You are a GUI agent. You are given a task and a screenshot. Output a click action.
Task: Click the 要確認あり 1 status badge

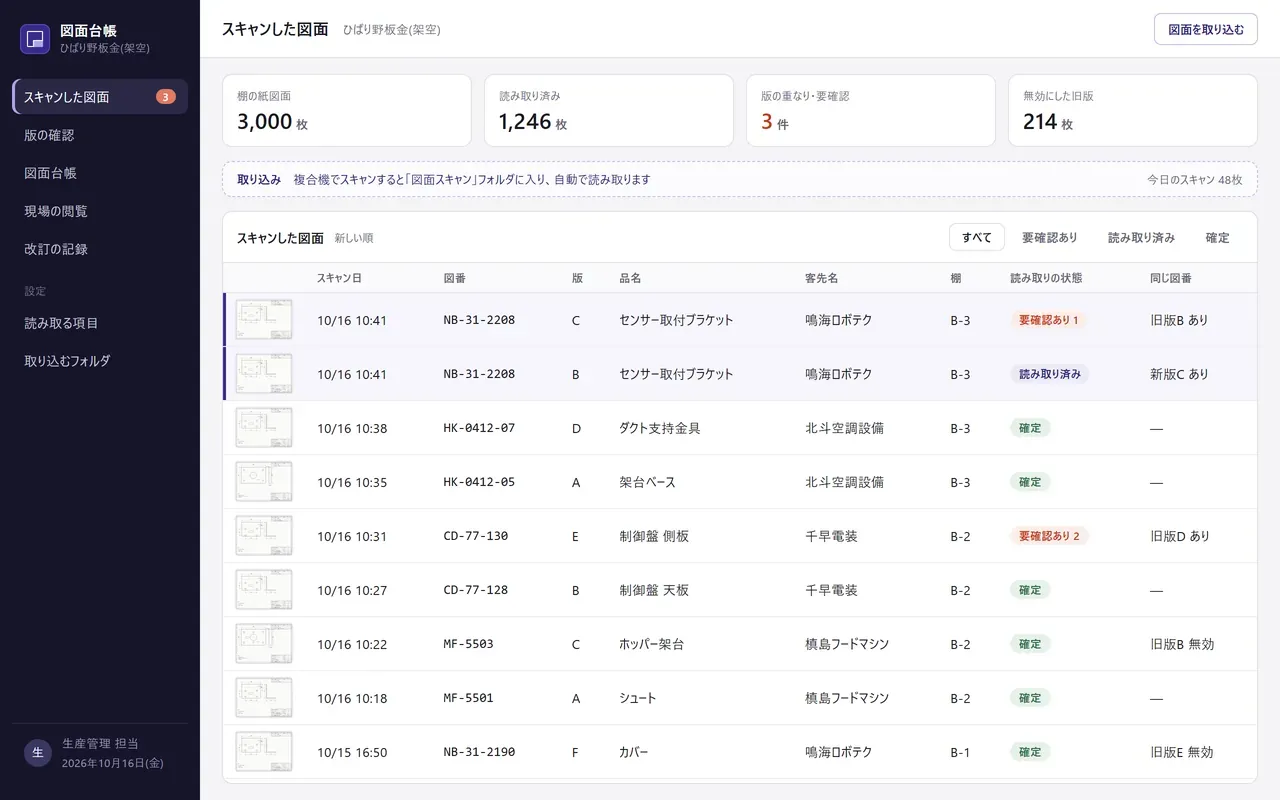click(x=1049, y=320)
